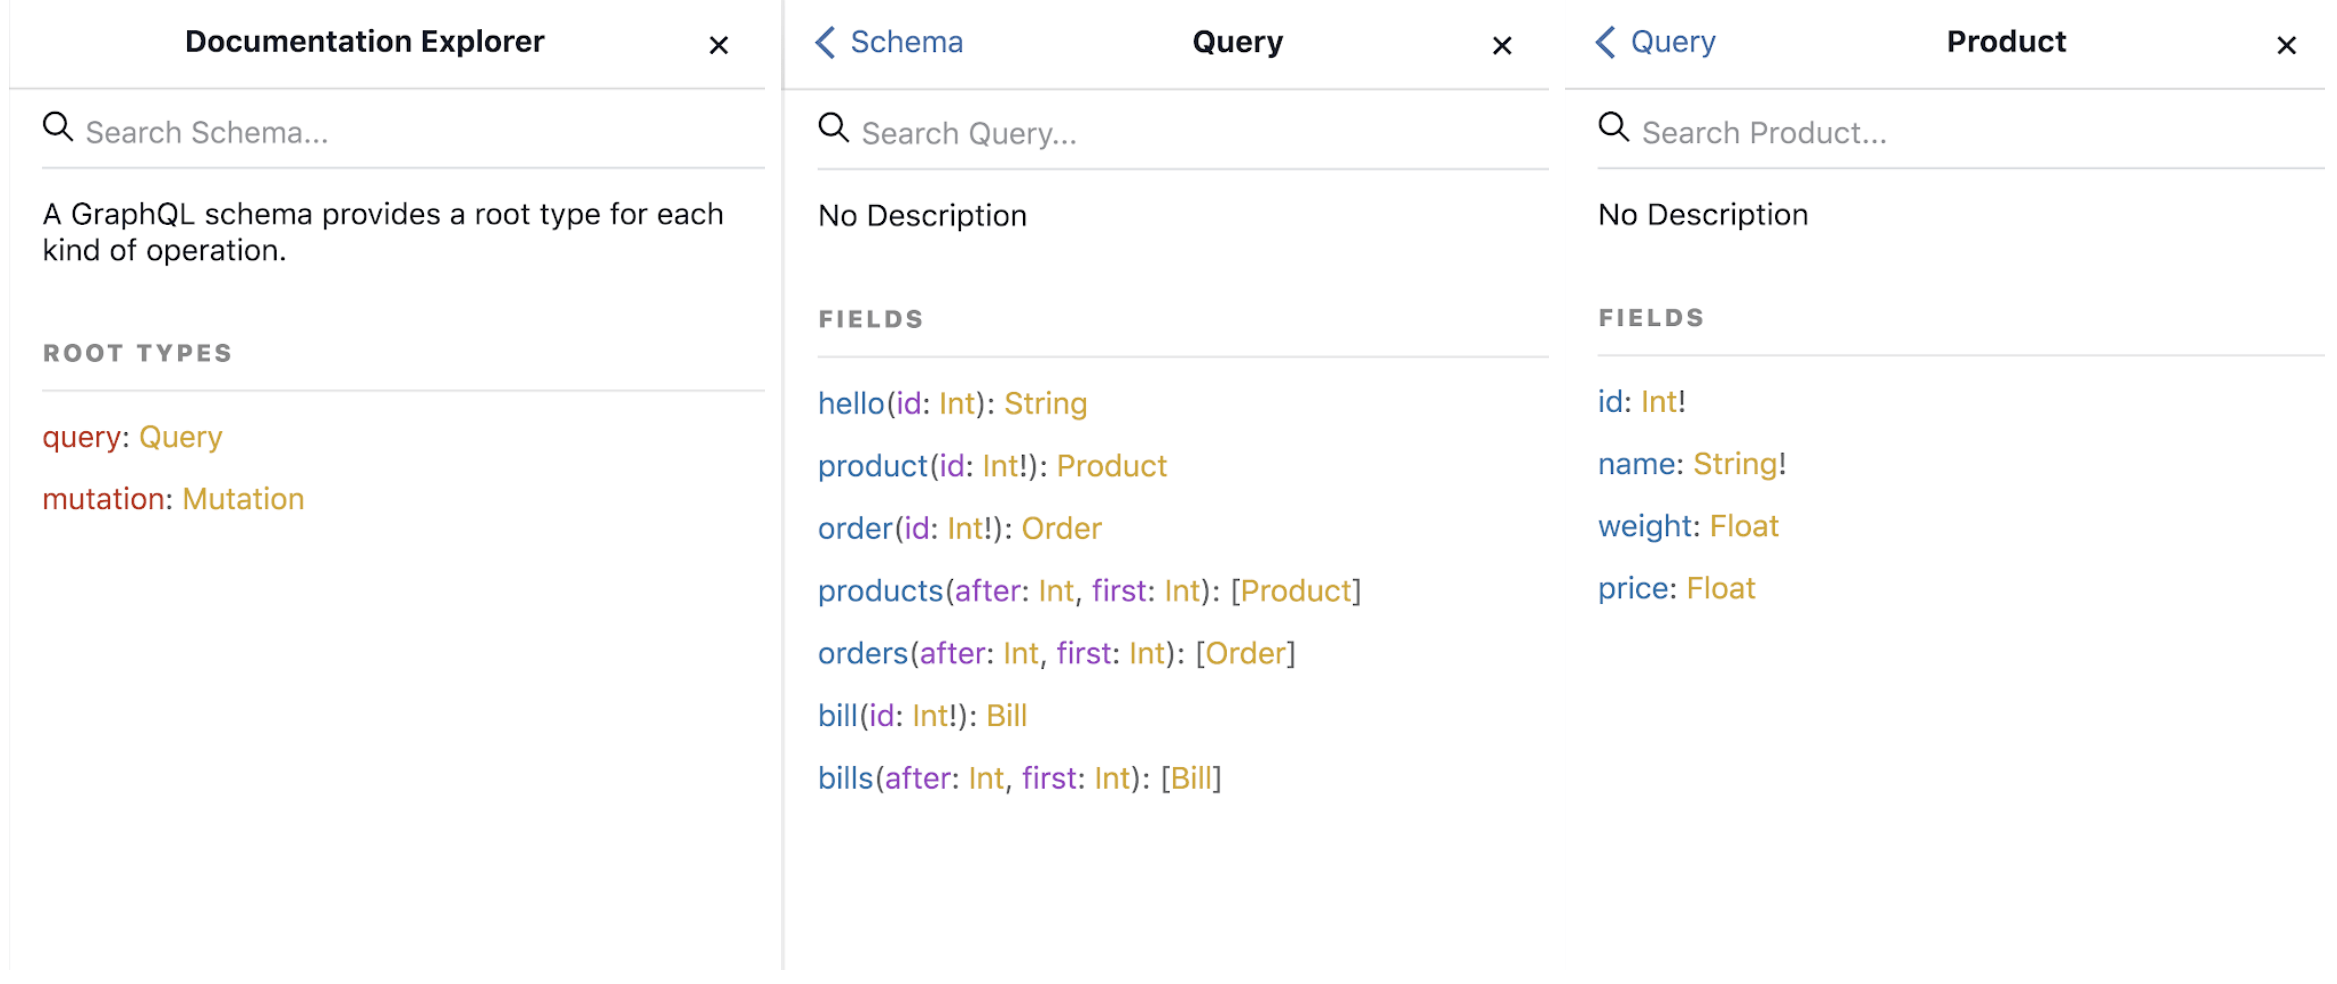Open the weight field in Product
This screenshot has width=2337, height=984.
[x=1644, y=526]
